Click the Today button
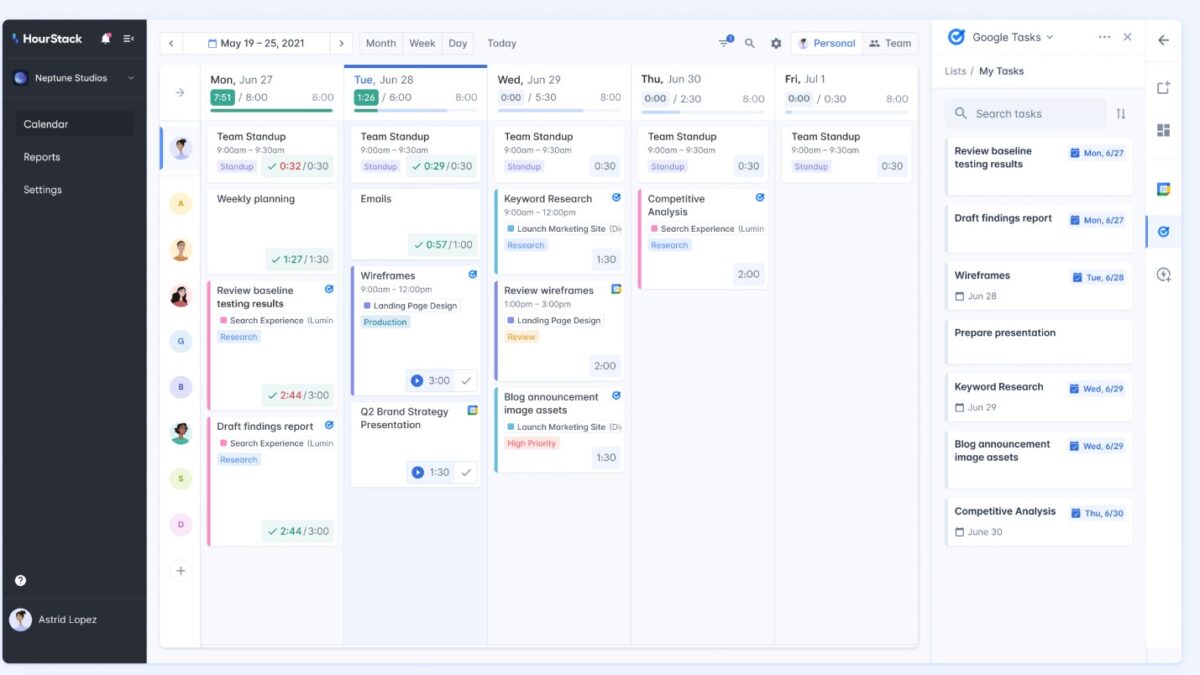The width and height of the screenshot is (1200, 675). pos(501,43)
